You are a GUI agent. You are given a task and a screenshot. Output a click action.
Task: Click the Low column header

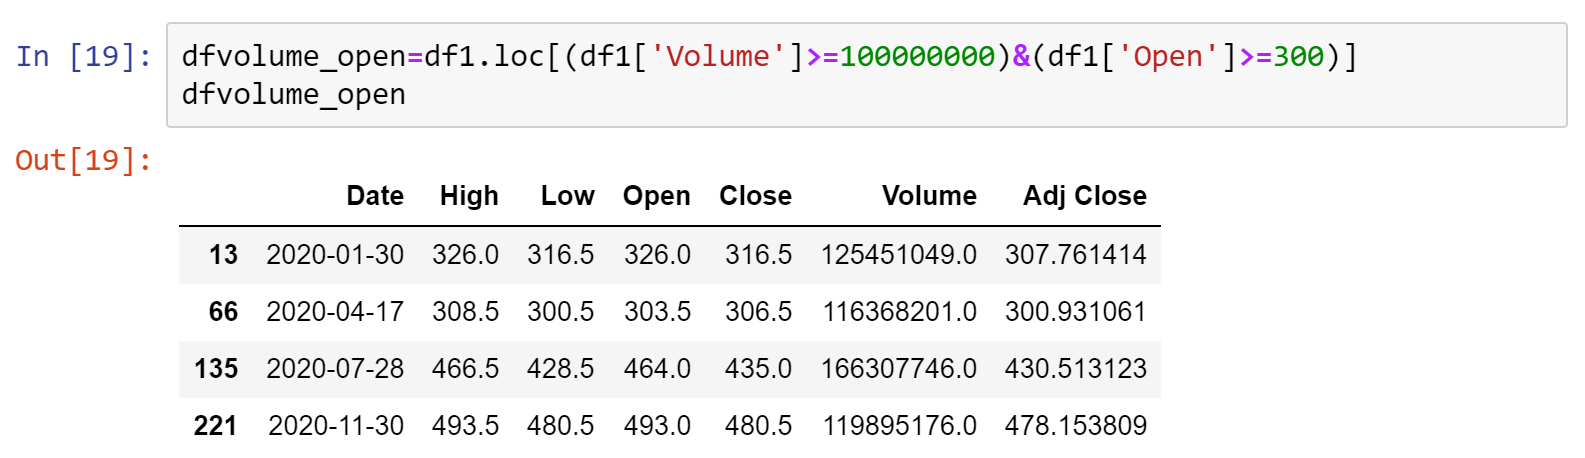point(567,196)
